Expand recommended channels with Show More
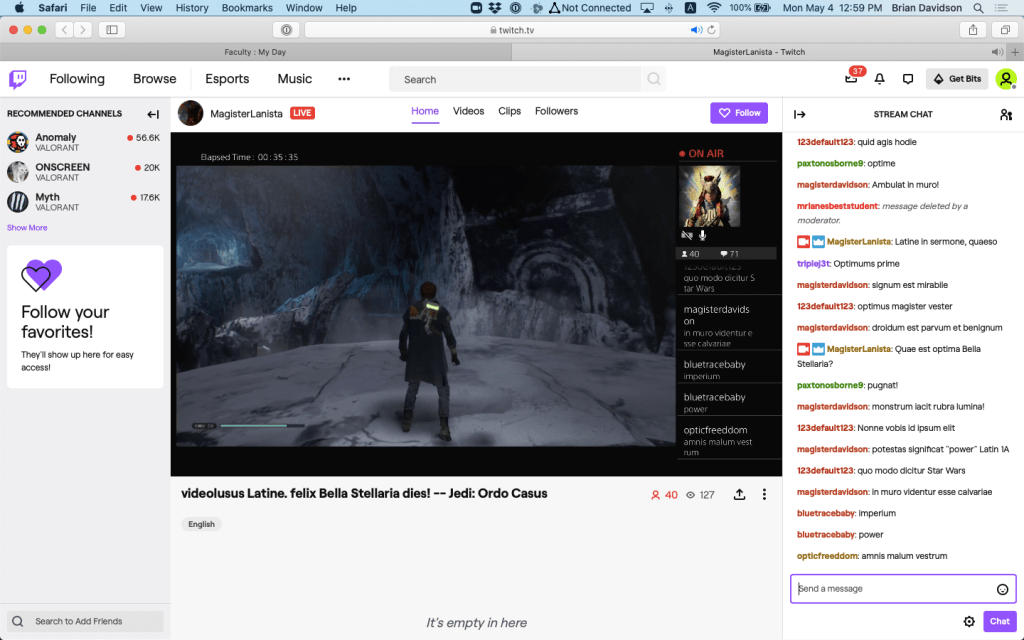This screenshot has height=640, width=1024. click(27, 228)
